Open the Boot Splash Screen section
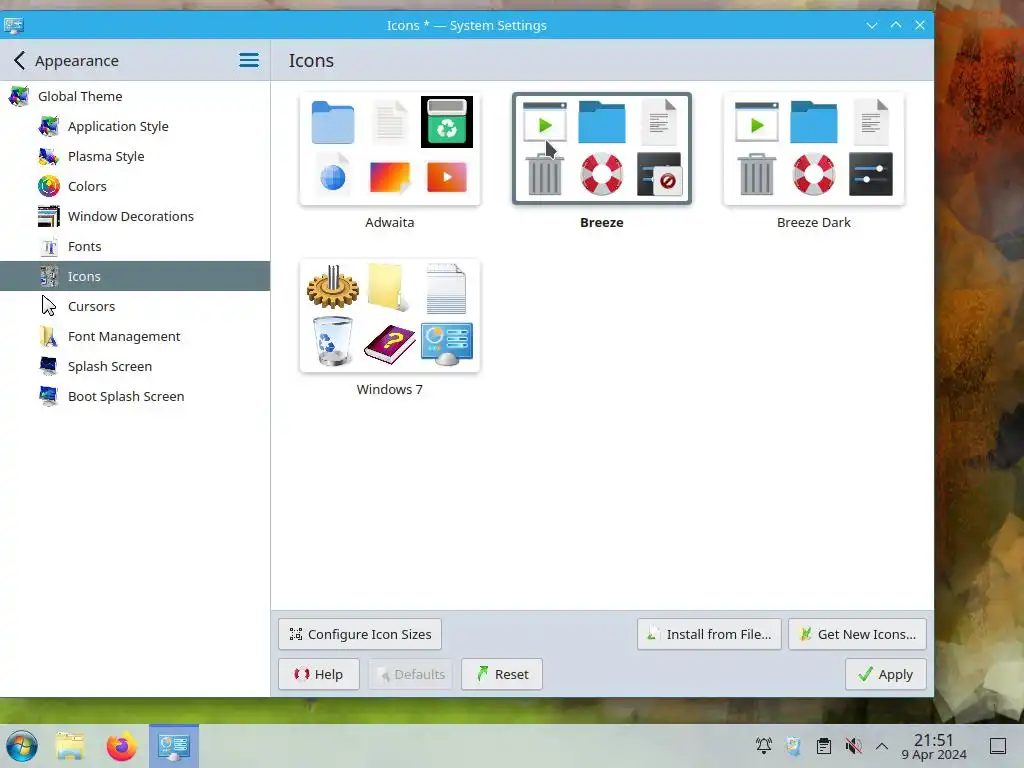 pos(135,396)
